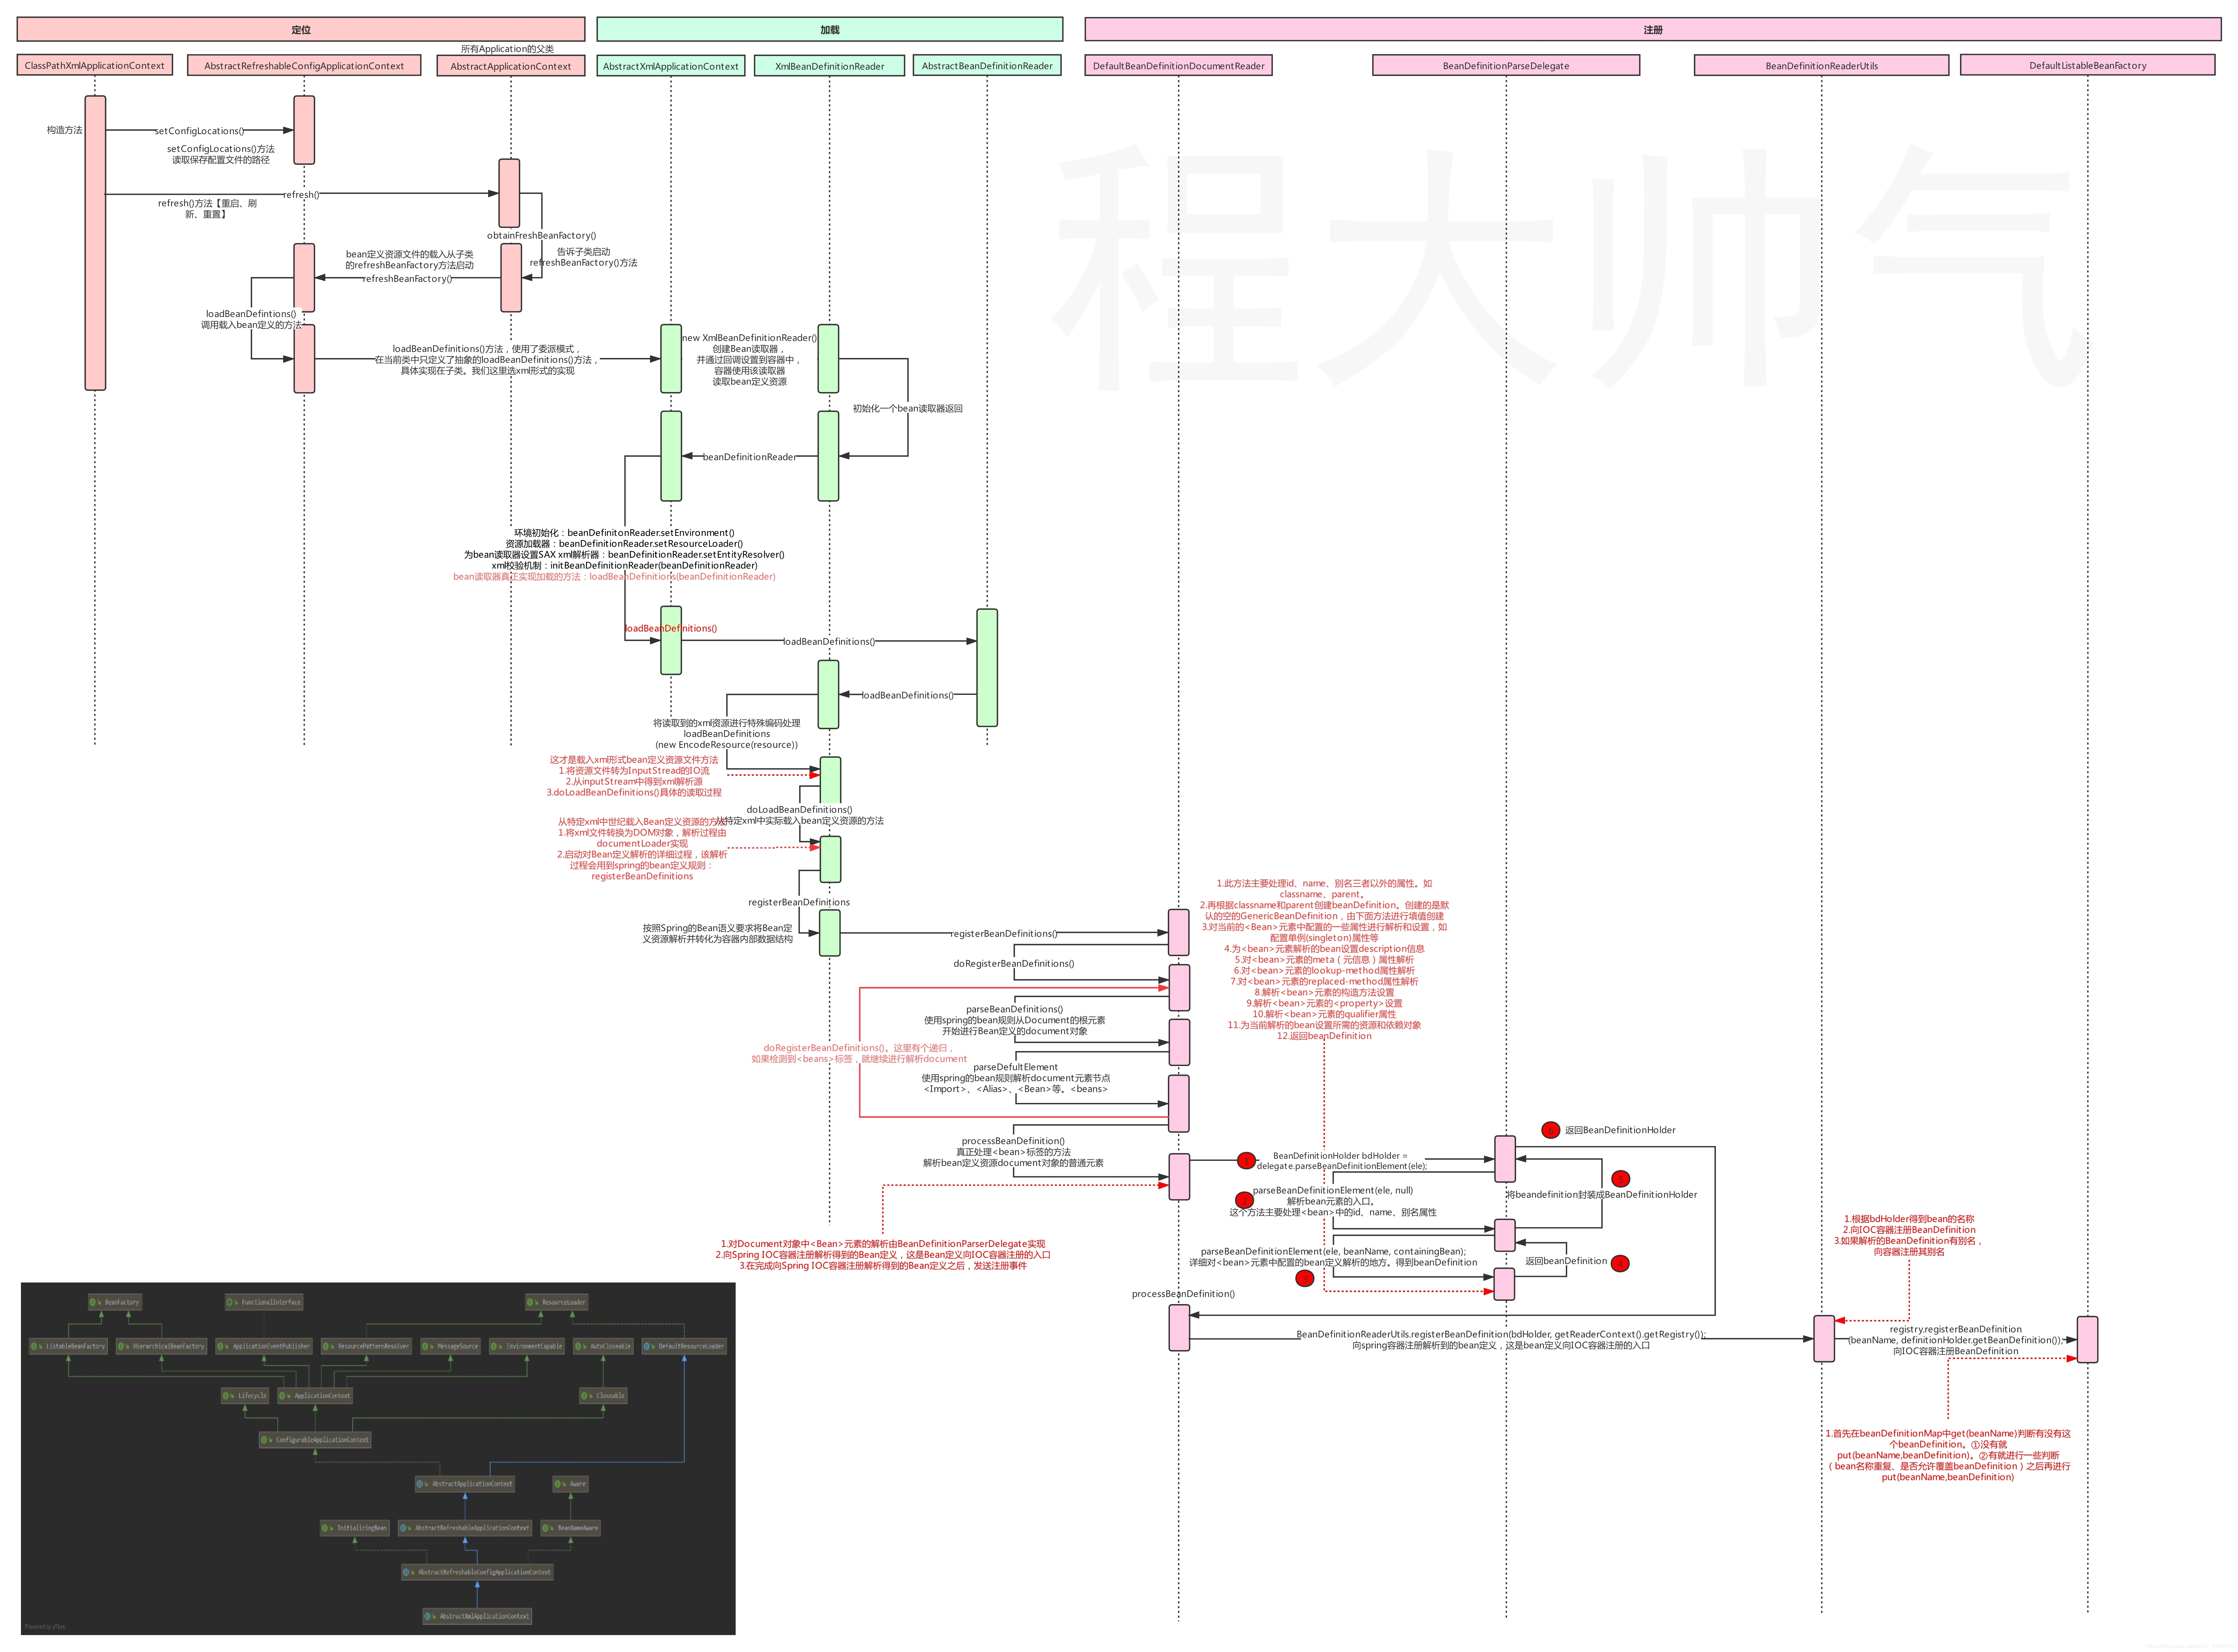The height and width of the screenshot is (1652, 2238).
Task: Click "将beandefinition封装成BeanDefinitionHolder" label
Action: 1602,1195
